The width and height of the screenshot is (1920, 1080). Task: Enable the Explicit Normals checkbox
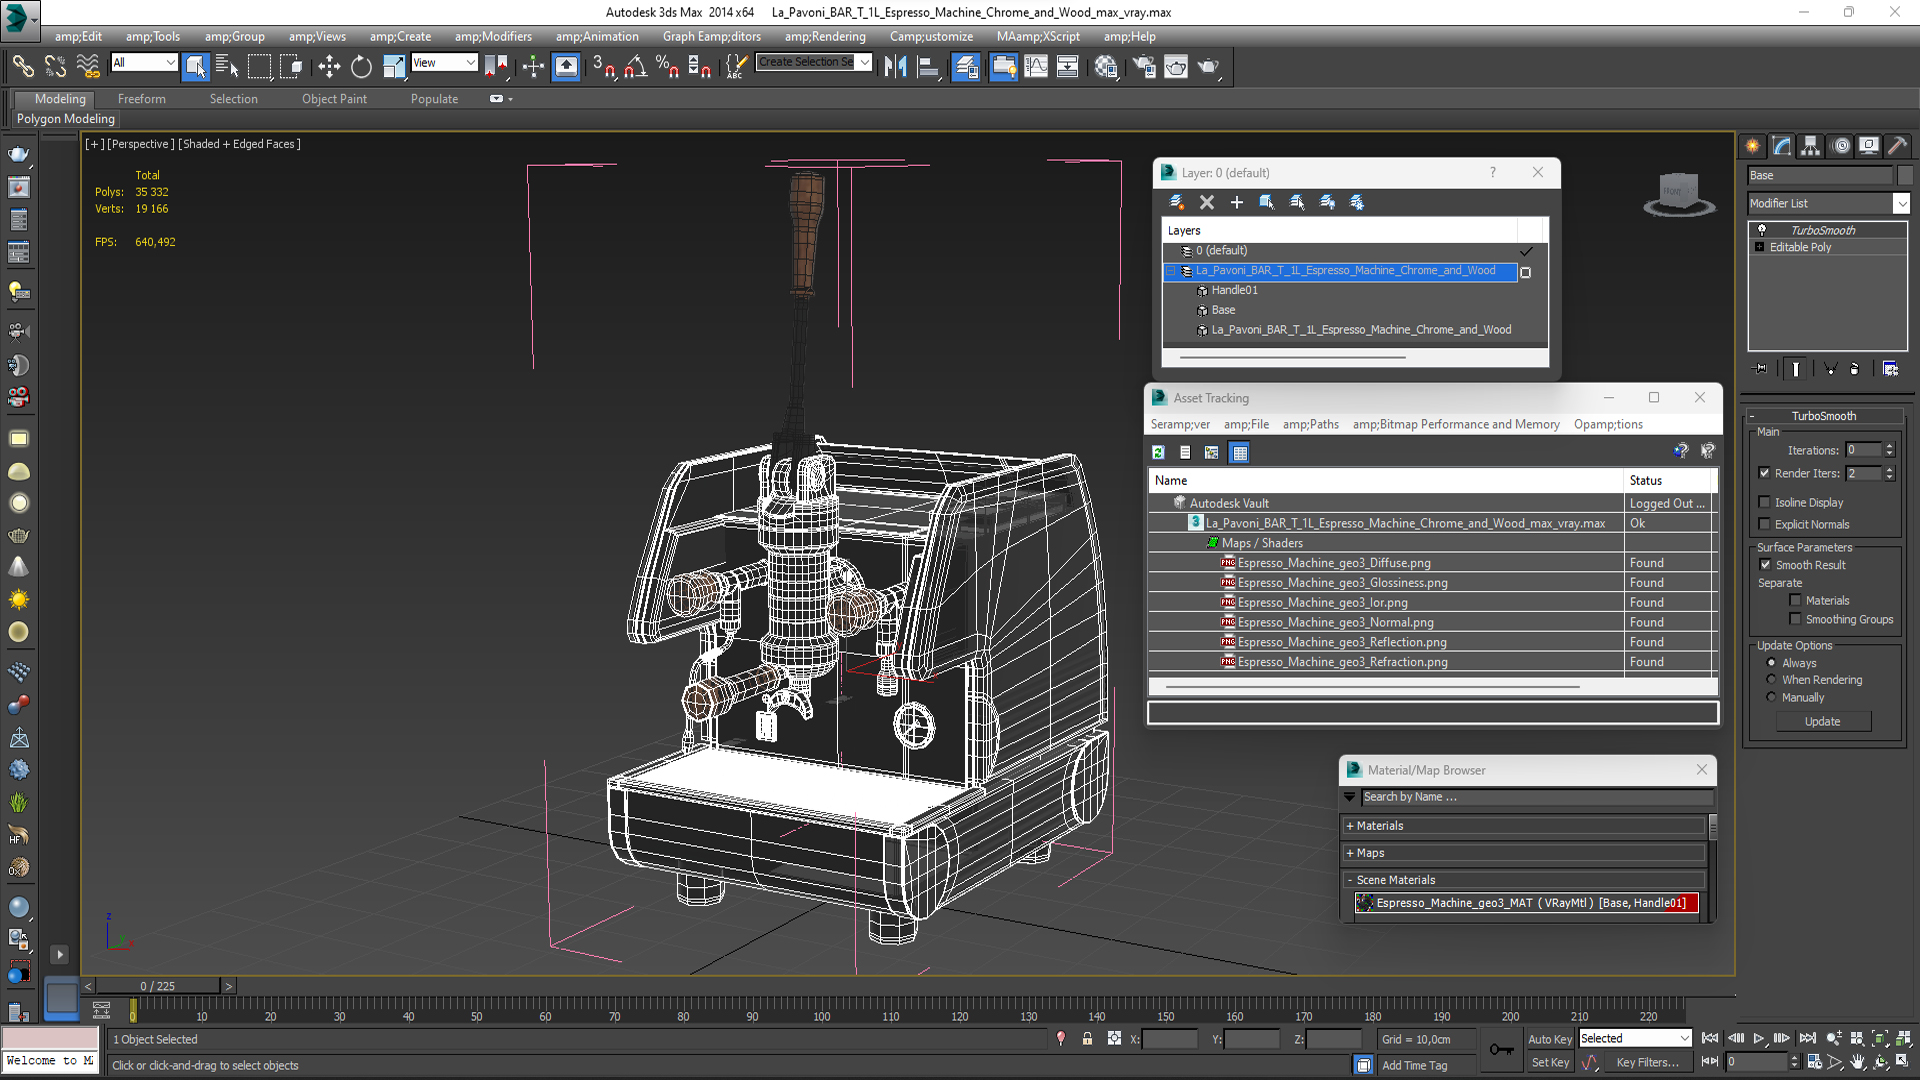coord(1764,524)
